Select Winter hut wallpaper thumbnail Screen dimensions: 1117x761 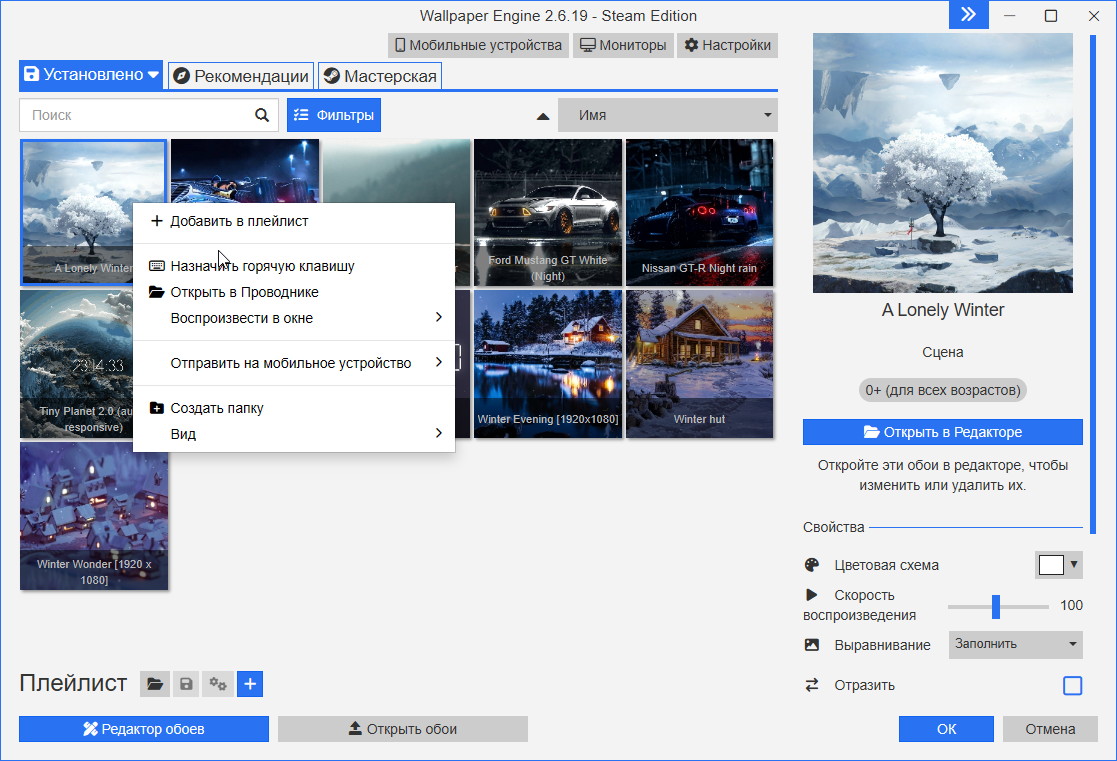click(x=700, y=363)
